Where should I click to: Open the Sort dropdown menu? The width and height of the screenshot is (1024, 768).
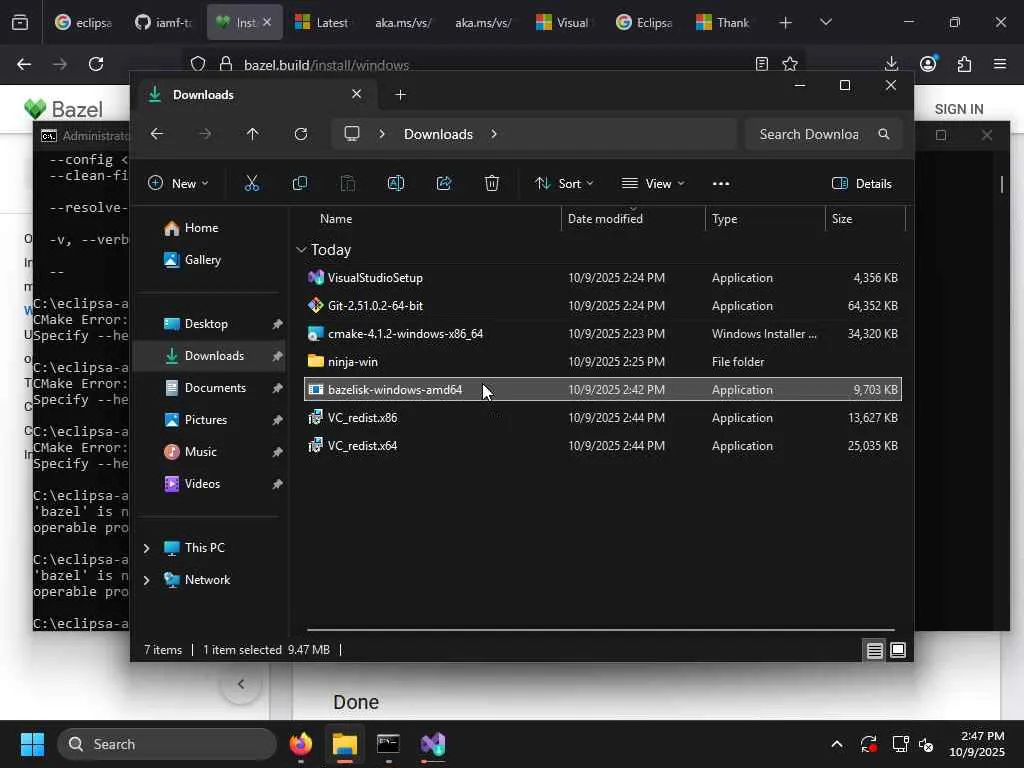point(564,184)
